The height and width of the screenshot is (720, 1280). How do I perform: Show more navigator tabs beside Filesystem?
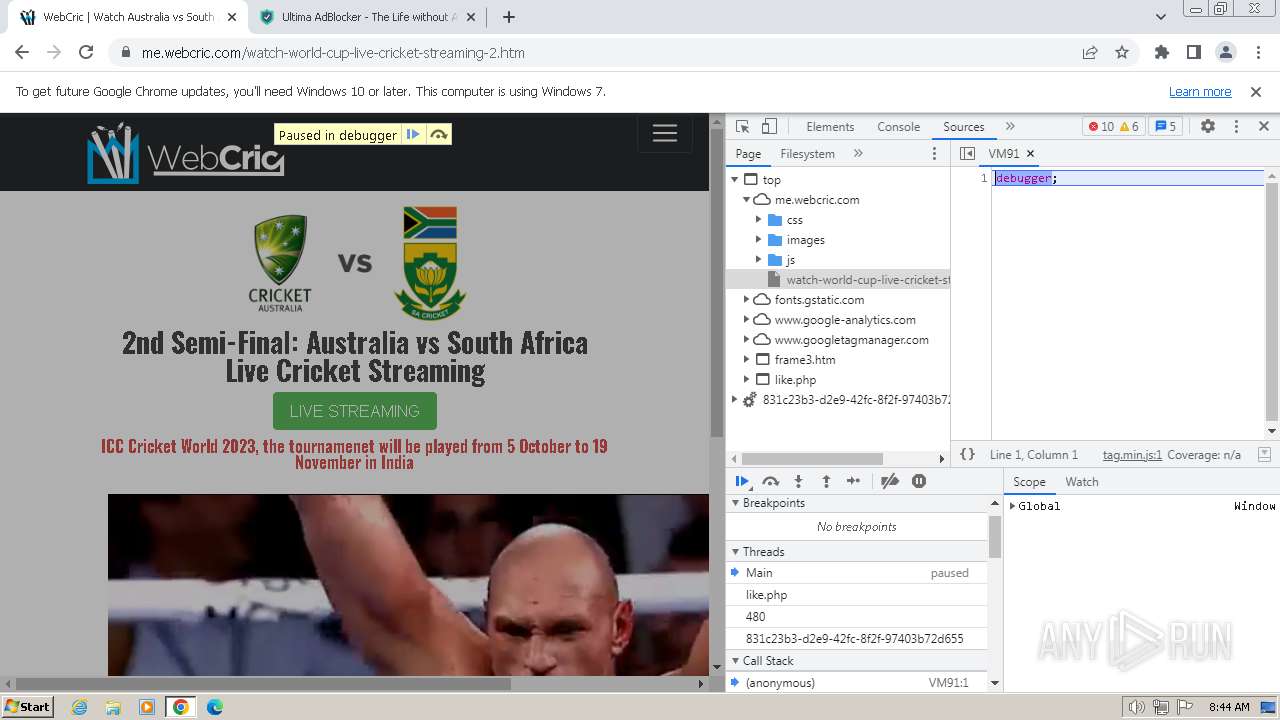pyautogui.click(x=858, y=153)
